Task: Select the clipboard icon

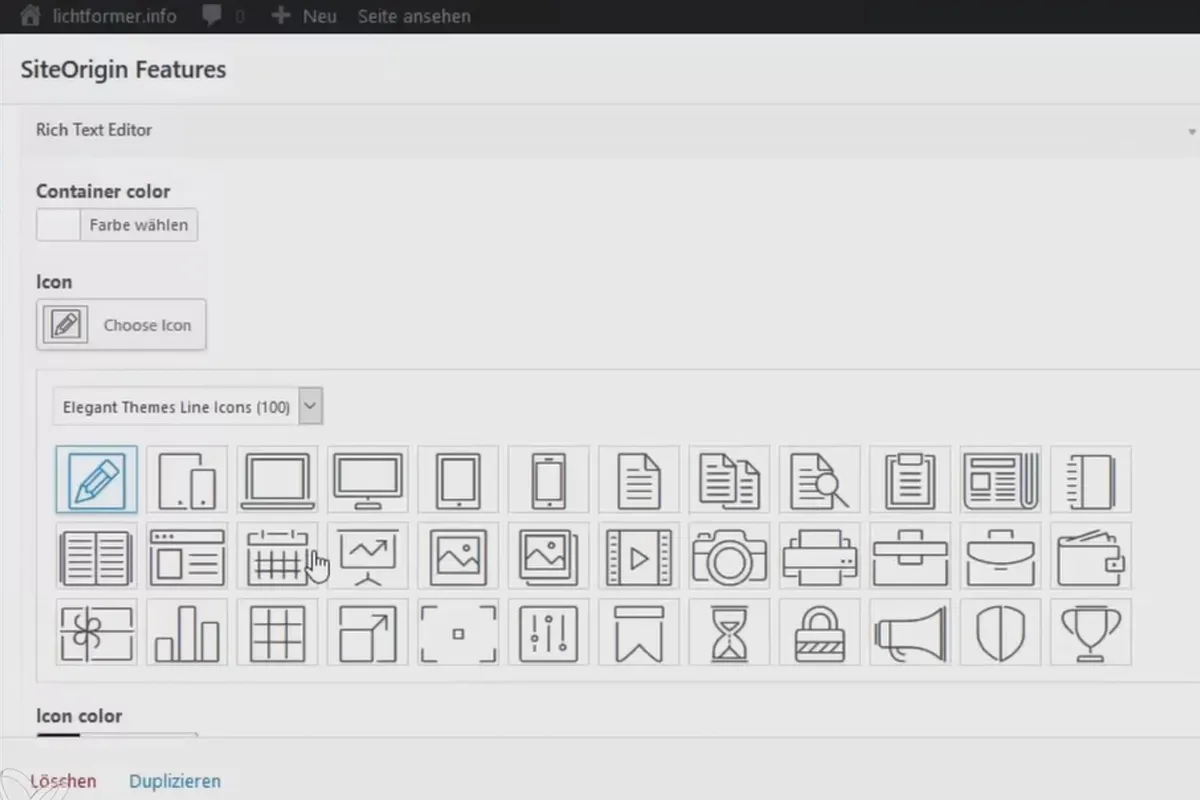Action: (910, 480)
